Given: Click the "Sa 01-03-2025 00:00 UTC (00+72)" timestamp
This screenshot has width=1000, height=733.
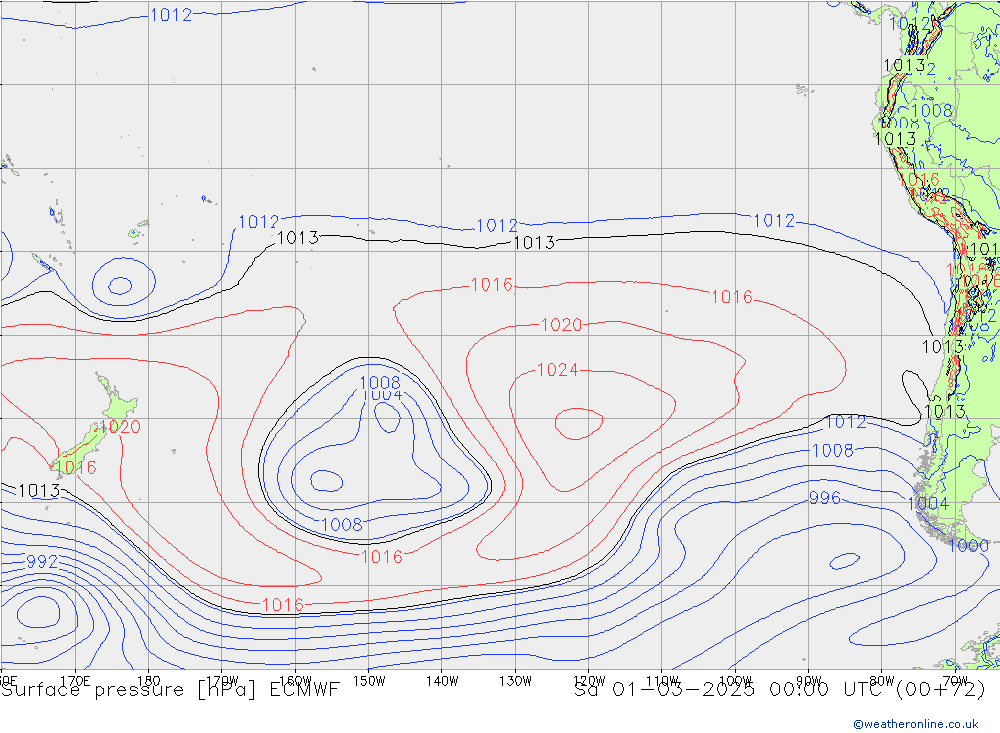Looking at the screenshot, I should click(x=779, y=690).
